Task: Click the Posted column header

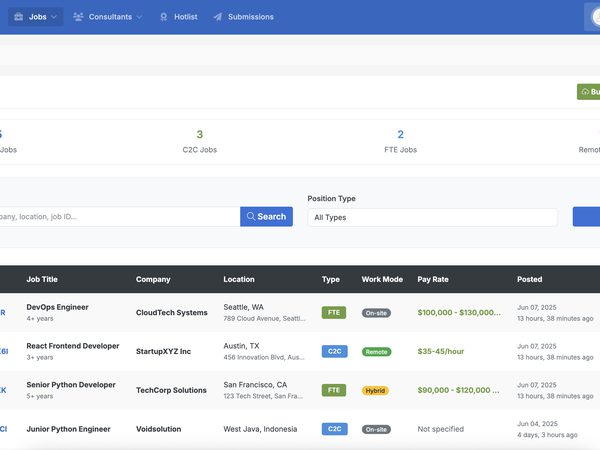Action: (530, 279)
